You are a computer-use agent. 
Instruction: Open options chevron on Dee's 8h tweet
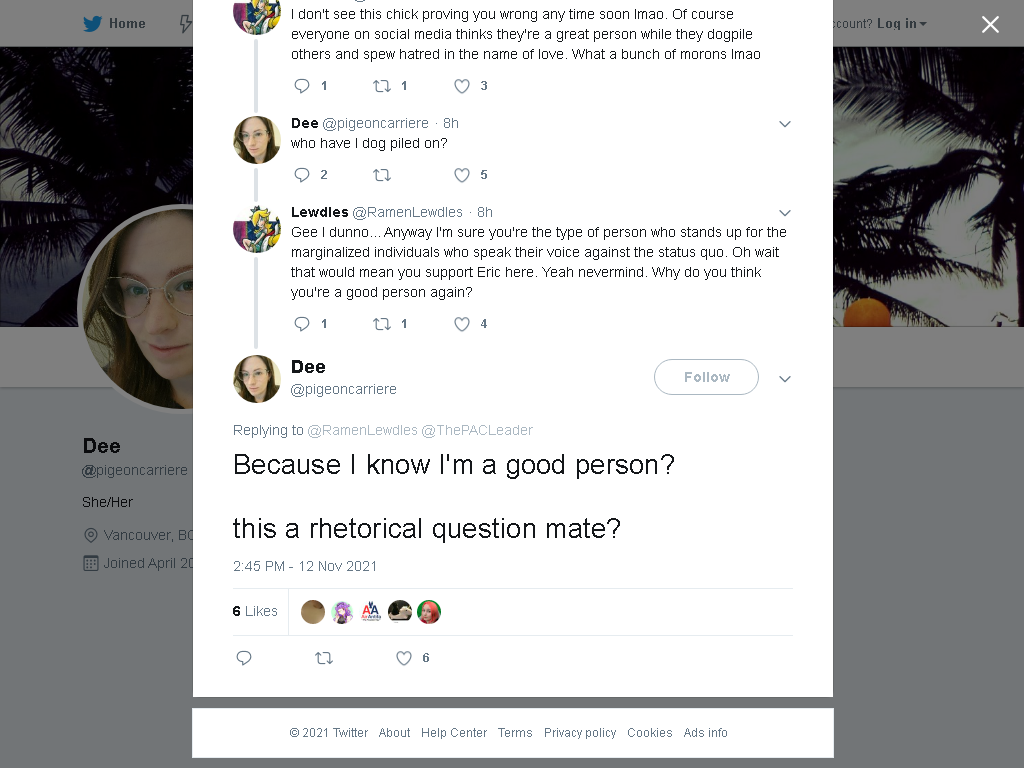pyautogui.click(x=785, y=124)
